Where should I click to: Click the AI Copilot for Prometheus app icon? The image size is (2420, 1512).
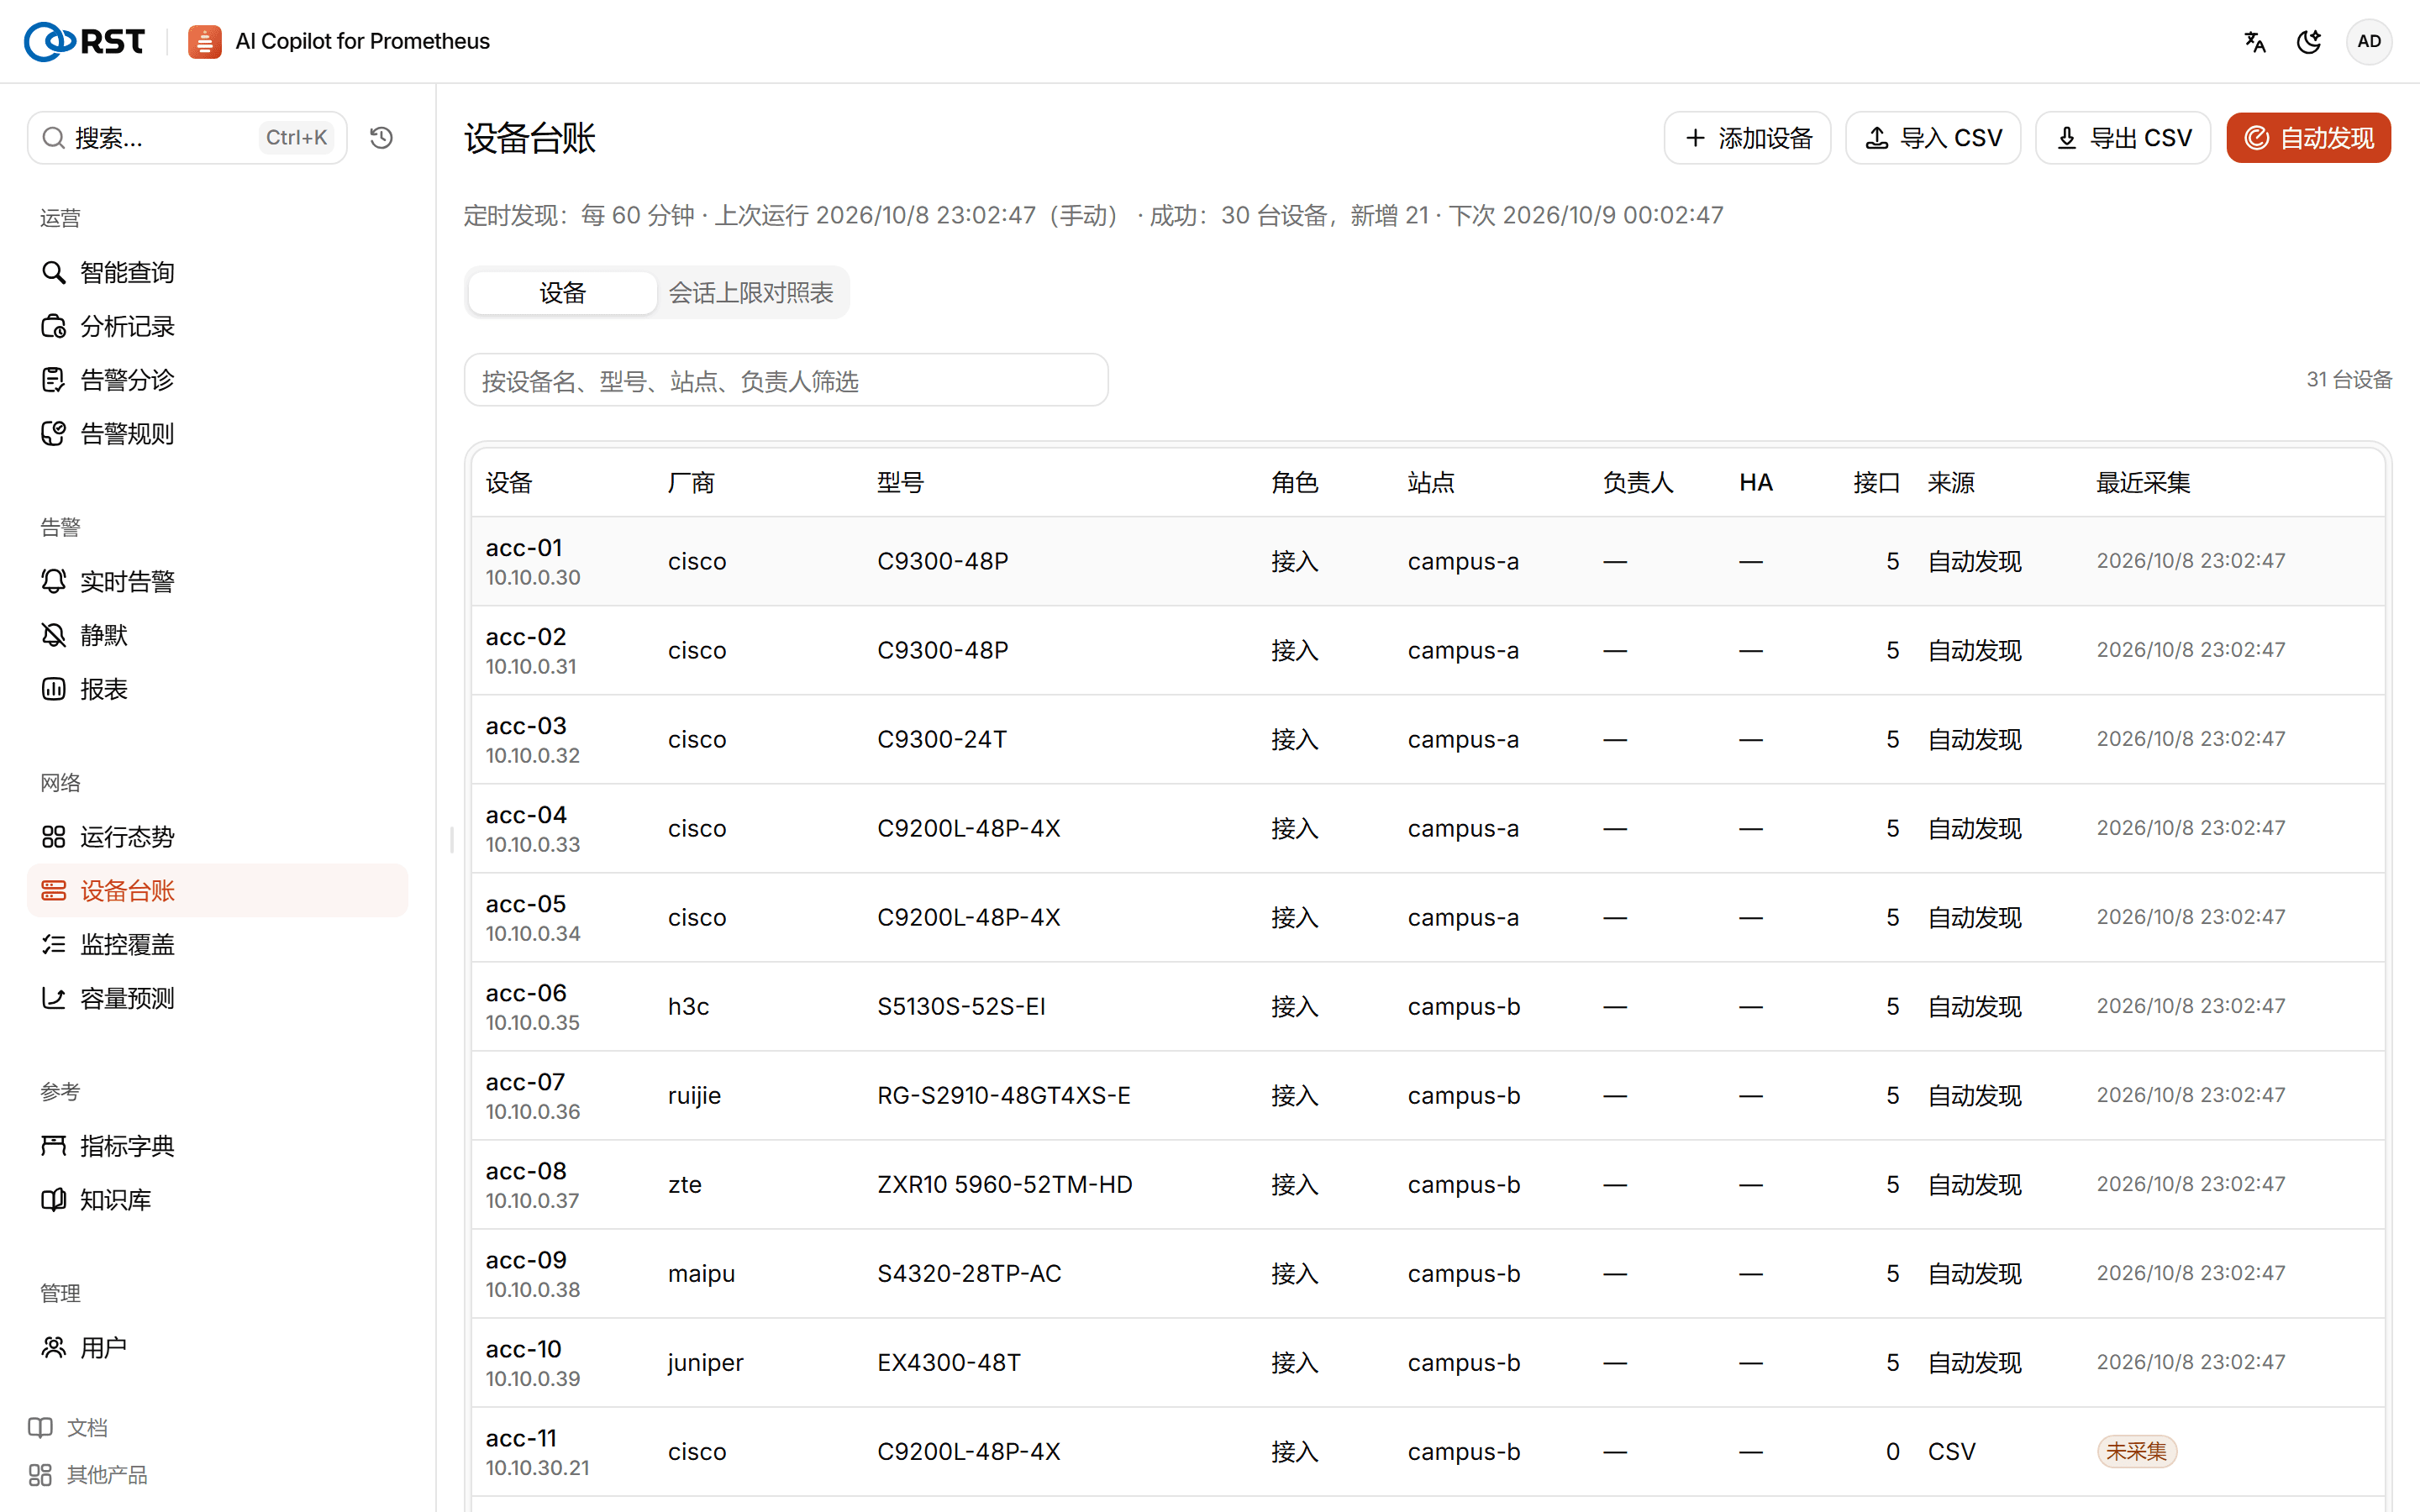(205, 42)
